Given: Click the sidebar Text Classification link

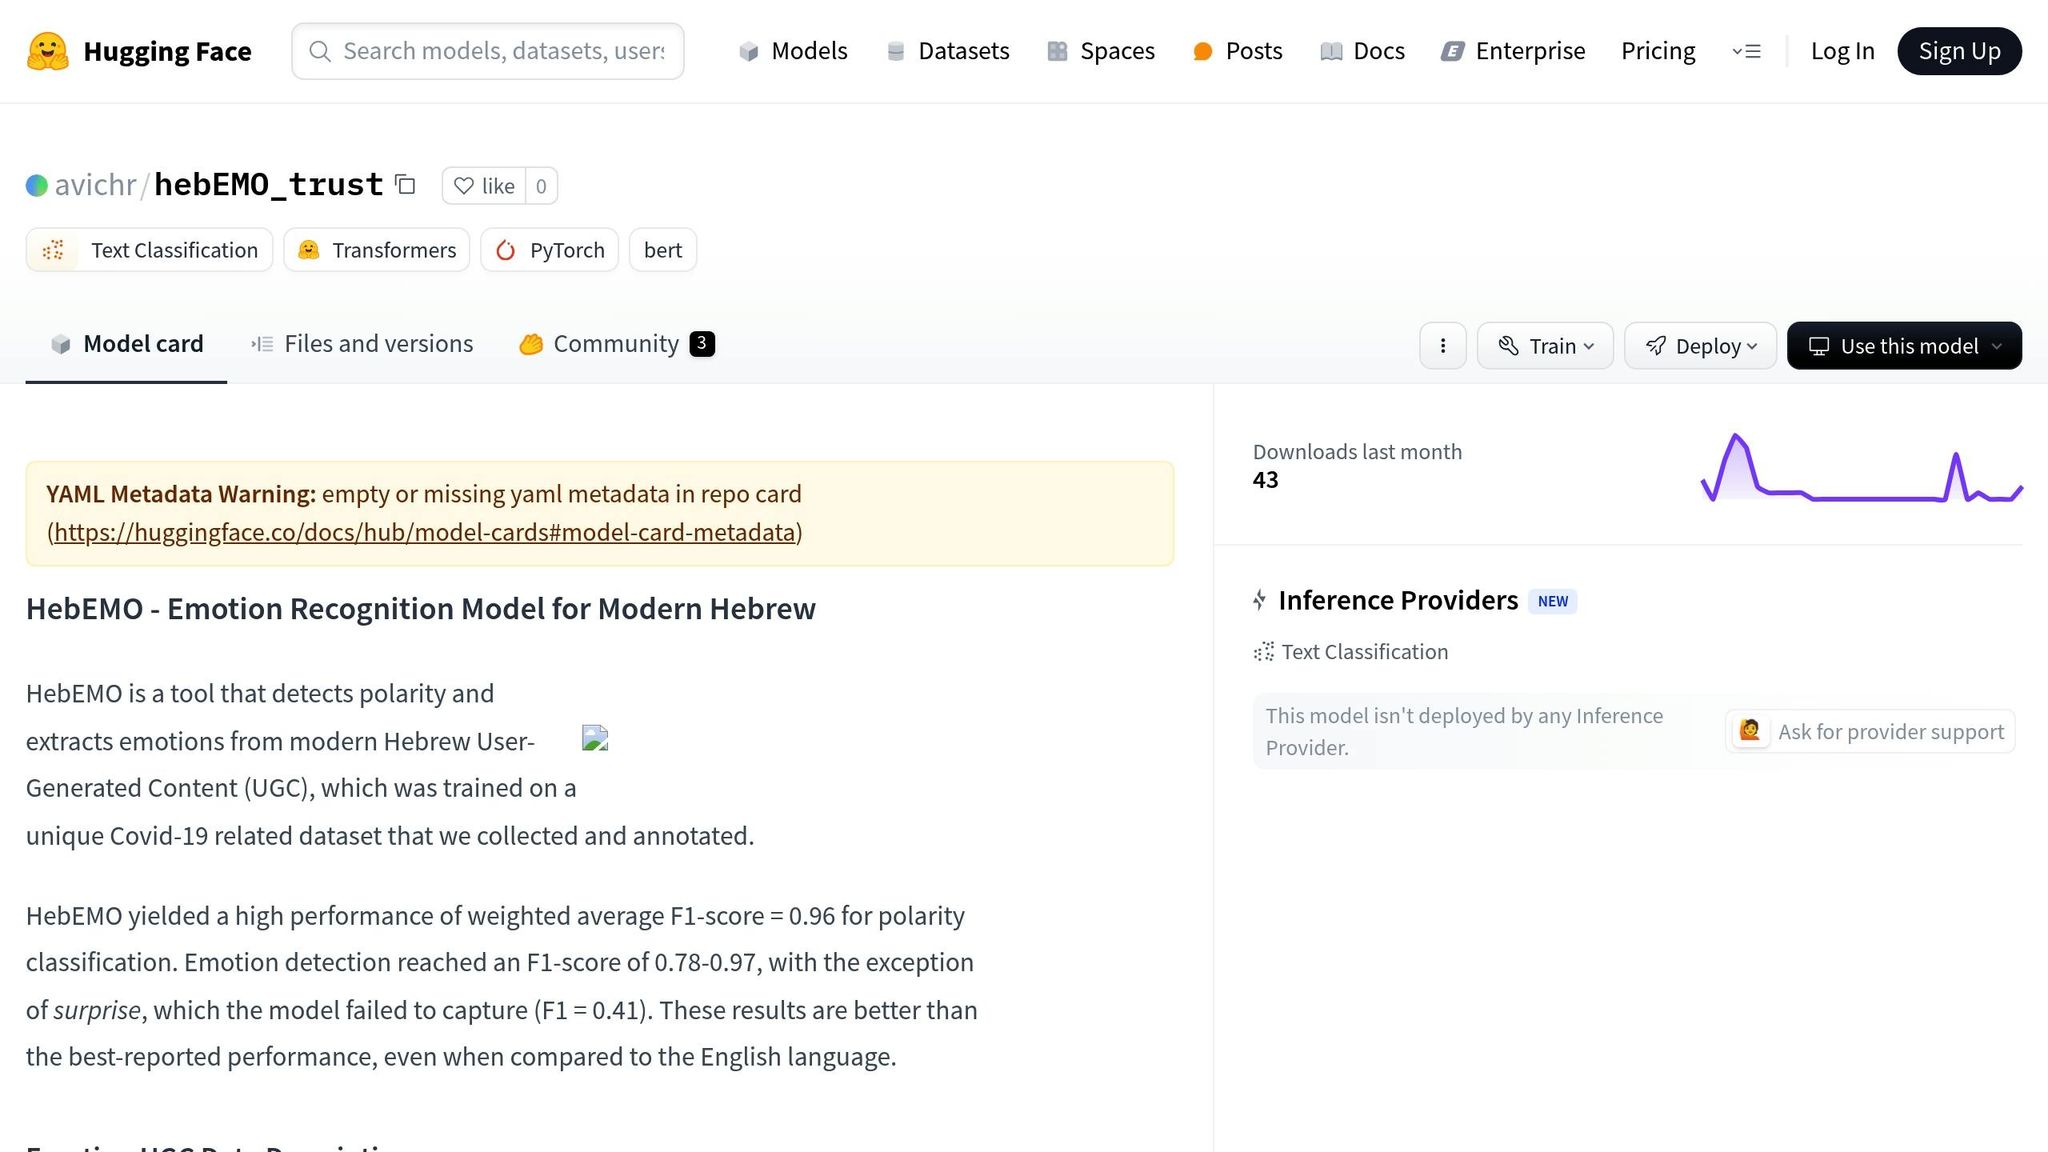Looking at the screenshot, I should 1365,652.
